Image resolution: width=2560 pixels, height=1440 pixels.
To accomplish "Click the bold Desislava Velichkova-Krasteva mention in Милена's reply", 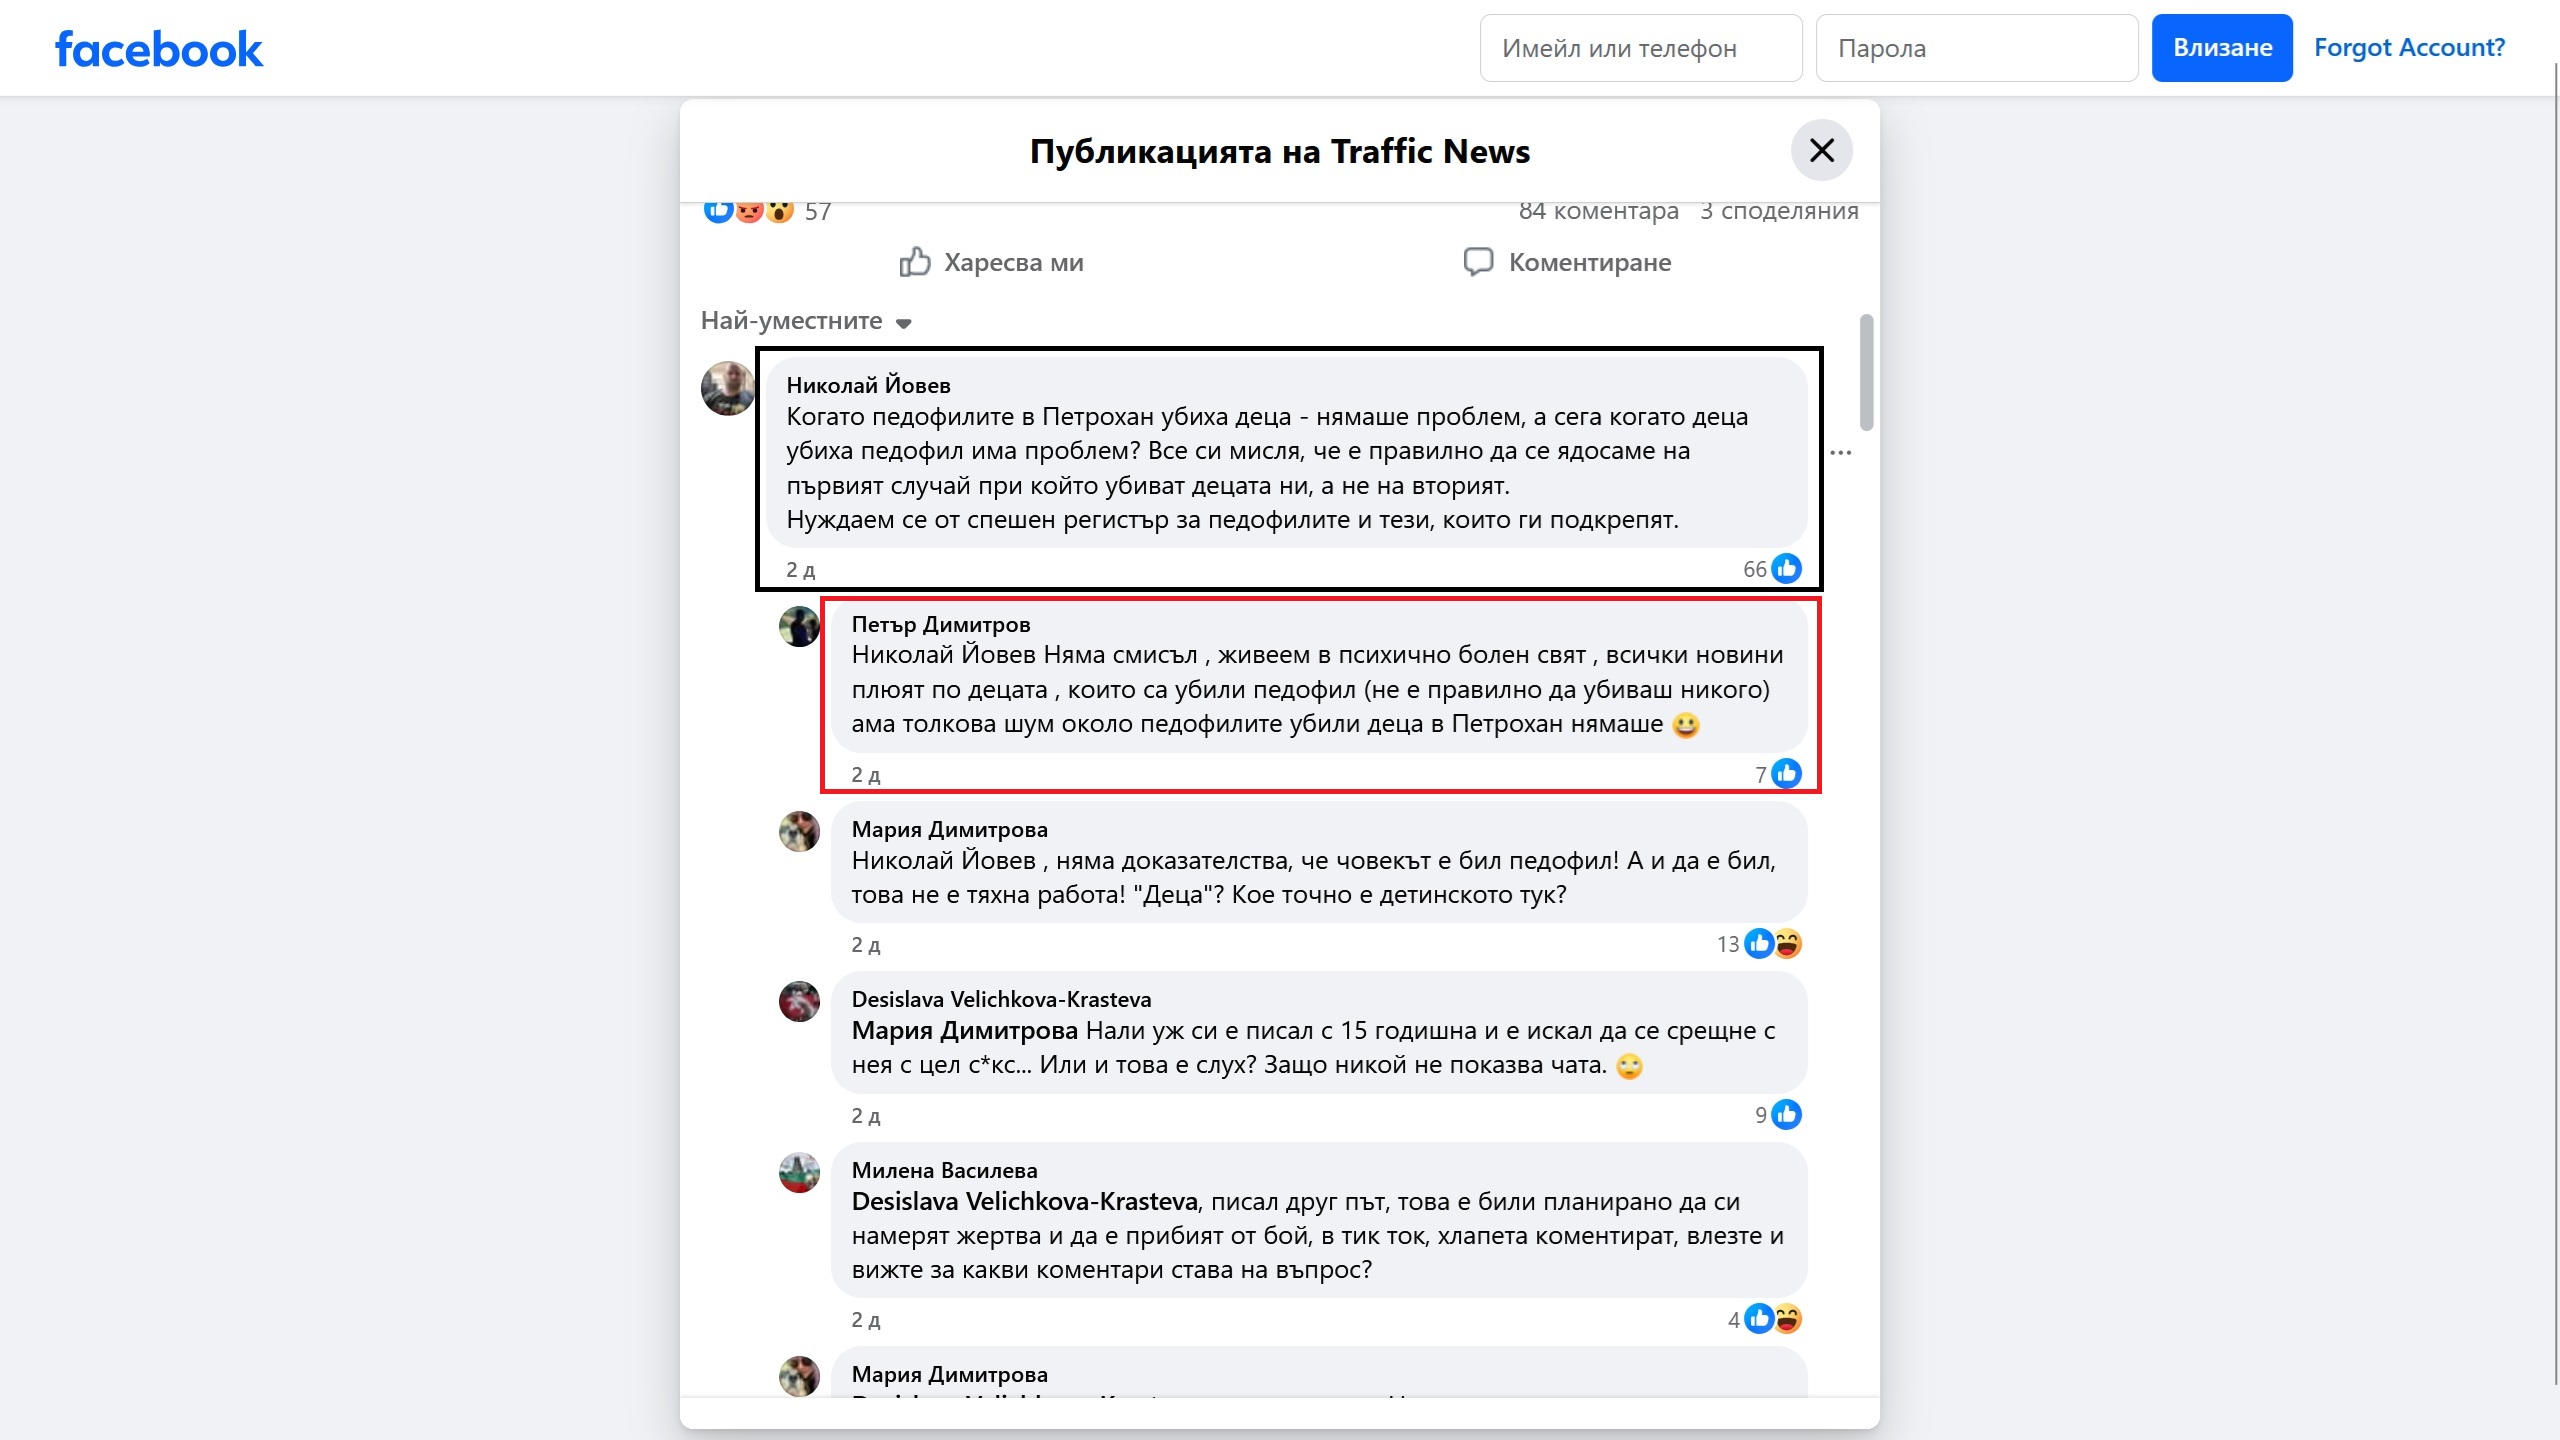I will (x=1024, y=1201).
